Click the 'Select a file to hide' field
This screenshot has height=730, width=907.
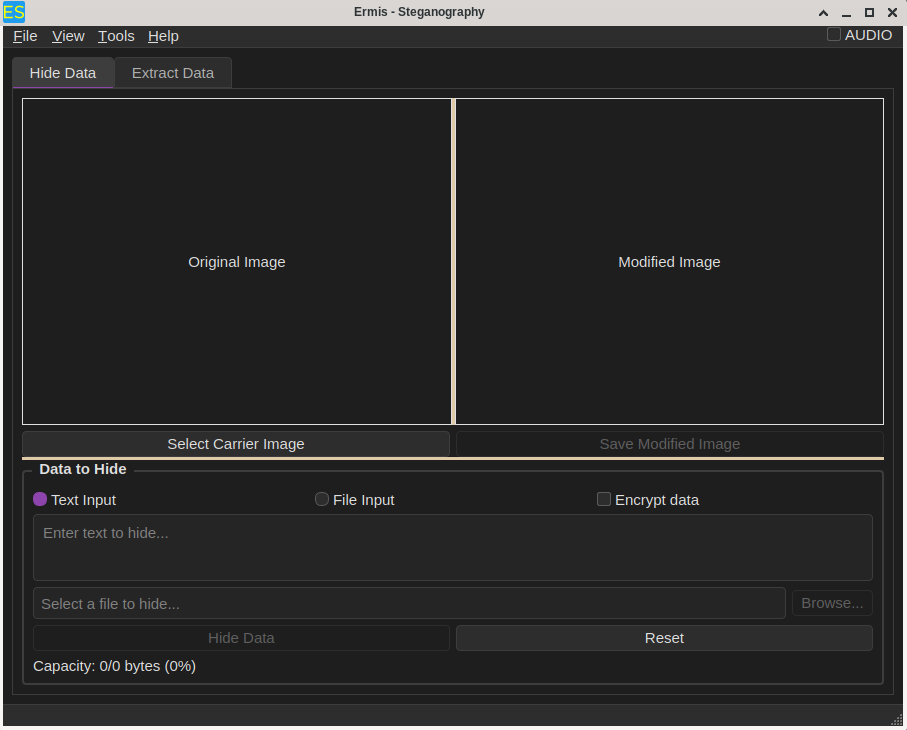point(409,603)
